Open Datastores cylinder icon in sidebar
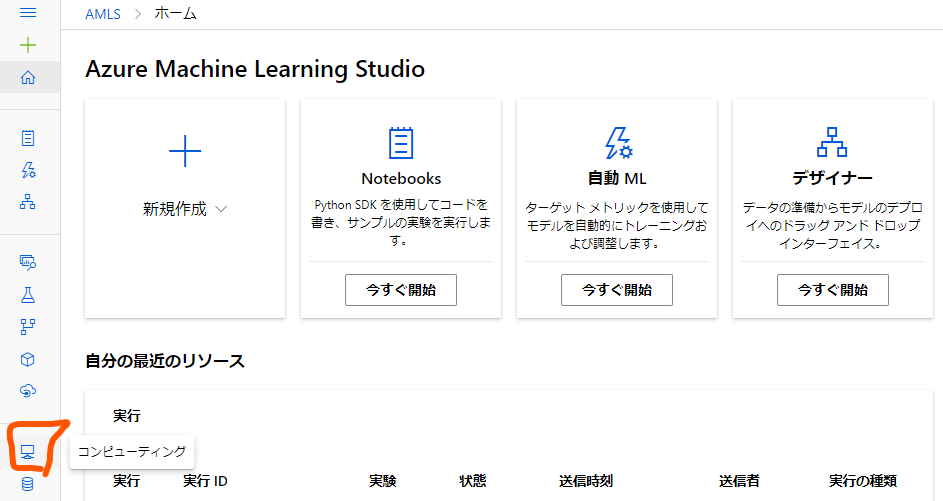Image resolution: width=943 pixels, height=501 pixels. pos(28,484)
